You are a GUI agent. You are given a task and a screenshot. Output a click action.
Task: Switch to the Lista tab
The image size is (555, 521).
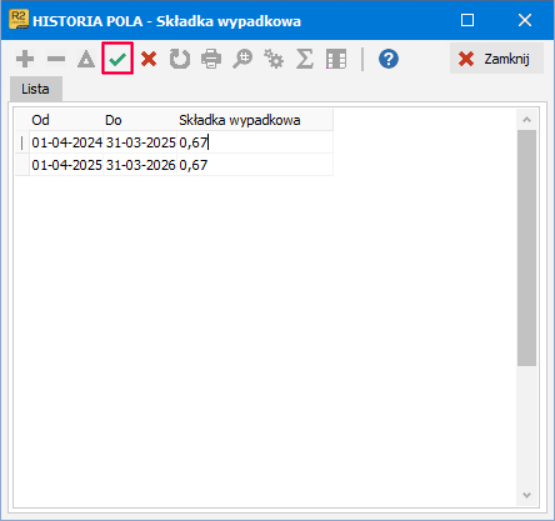point(36,89)
